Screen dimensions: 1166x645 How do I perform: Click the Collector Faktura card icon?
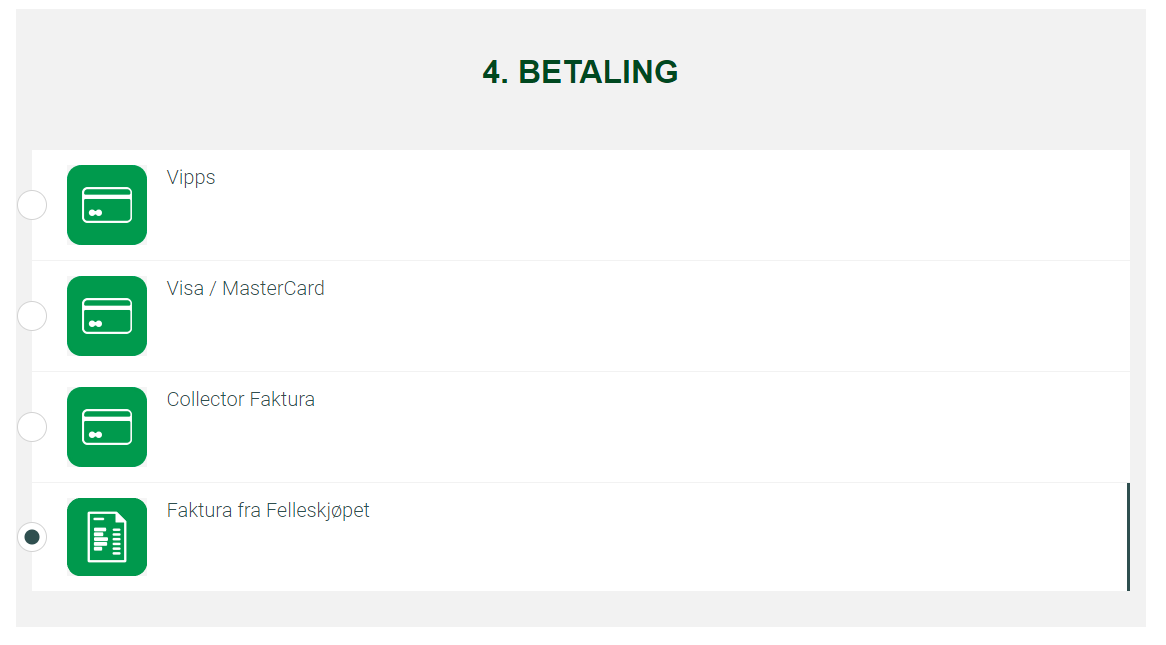107,427
